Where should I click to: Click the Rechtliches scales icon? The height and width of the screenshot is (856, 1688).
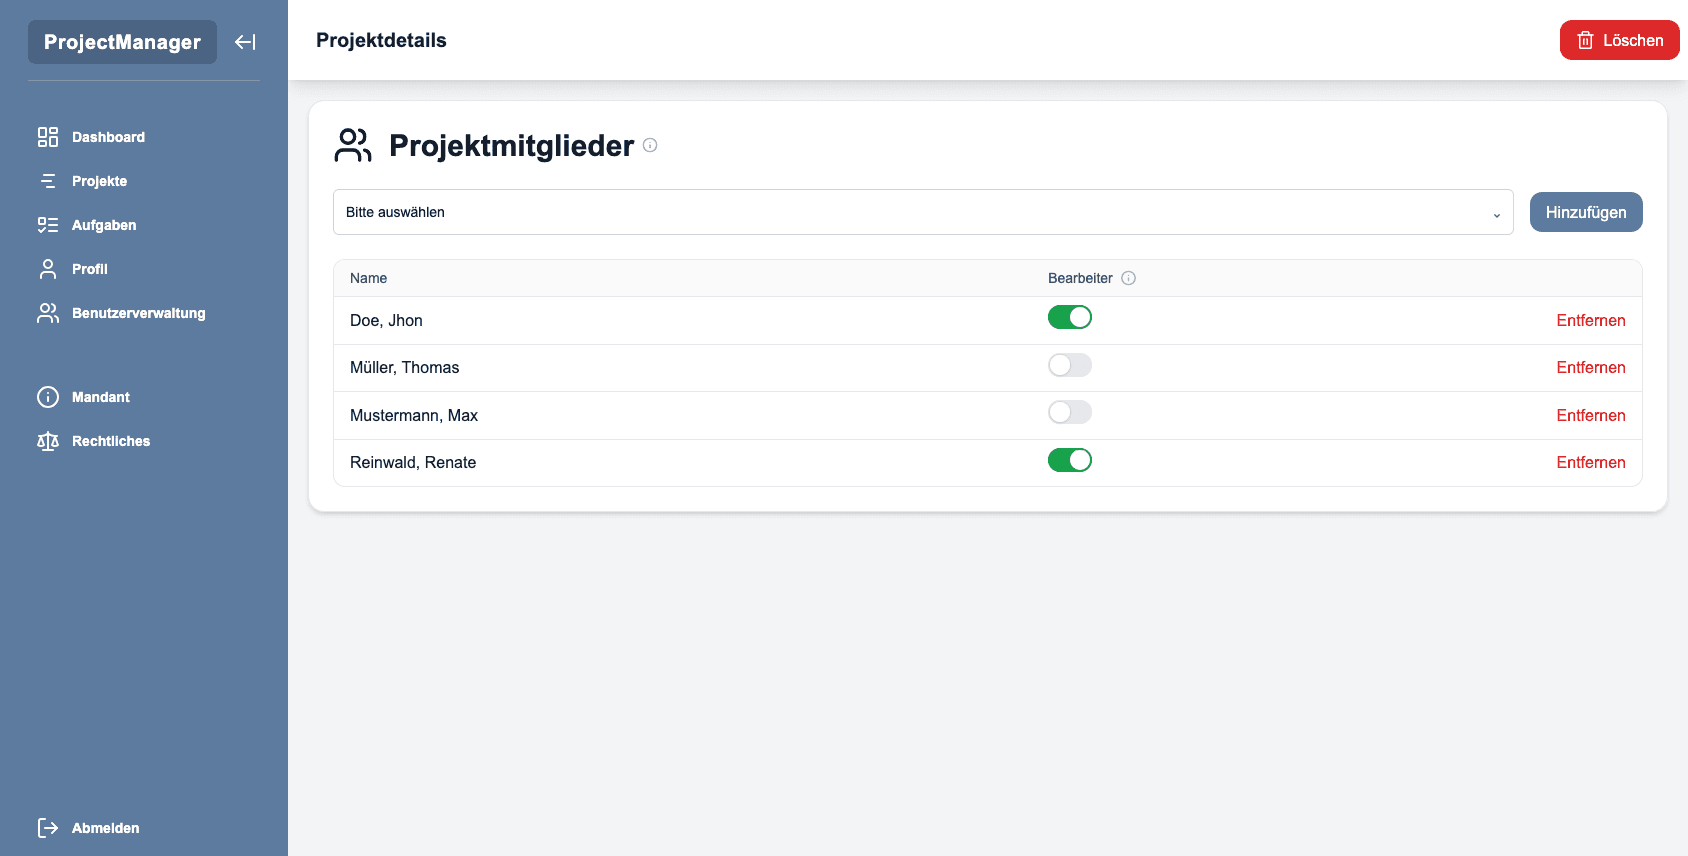tap(48, 441)
